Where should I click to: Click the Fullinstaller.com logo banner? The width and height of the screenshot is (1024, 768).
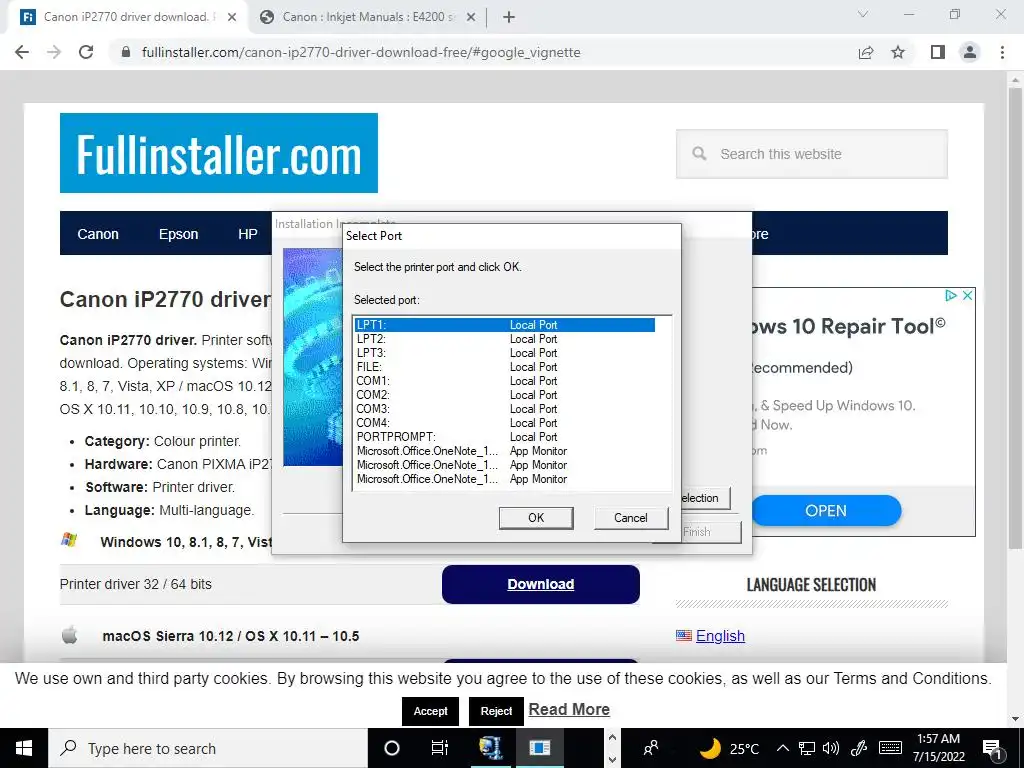219,153
